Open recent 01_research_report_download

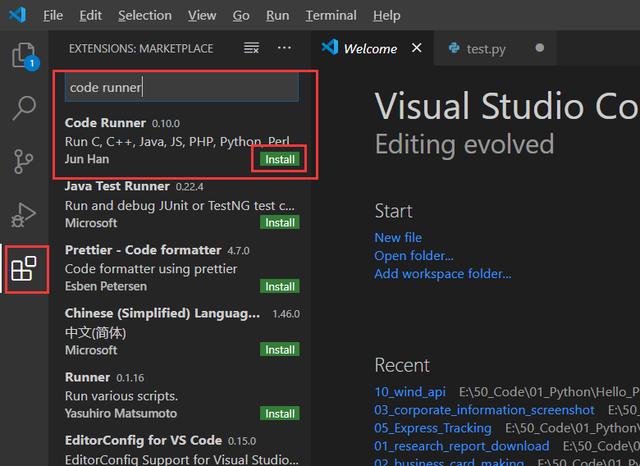(462, 446)
